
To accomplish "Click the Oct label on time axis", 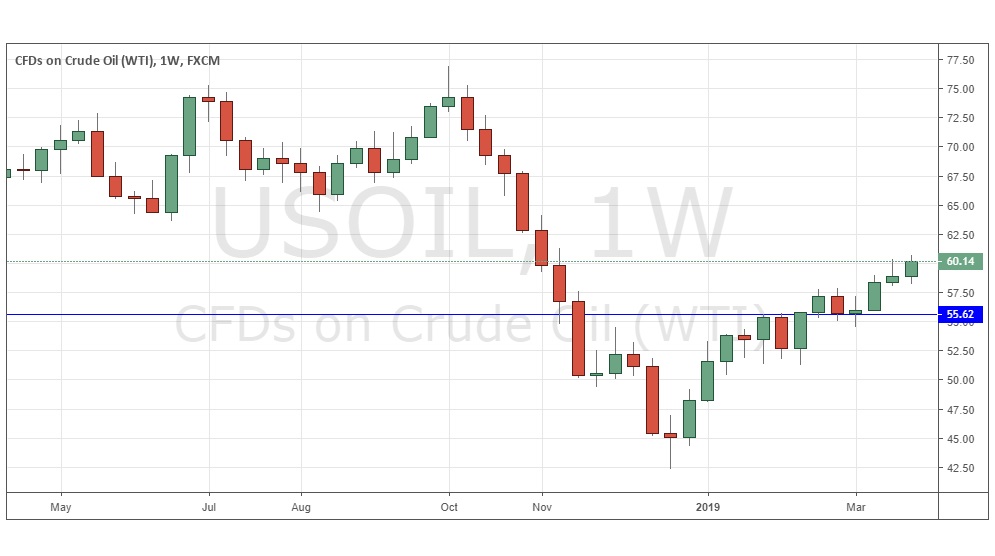I will pyautogui.click(x=448, y=507).
